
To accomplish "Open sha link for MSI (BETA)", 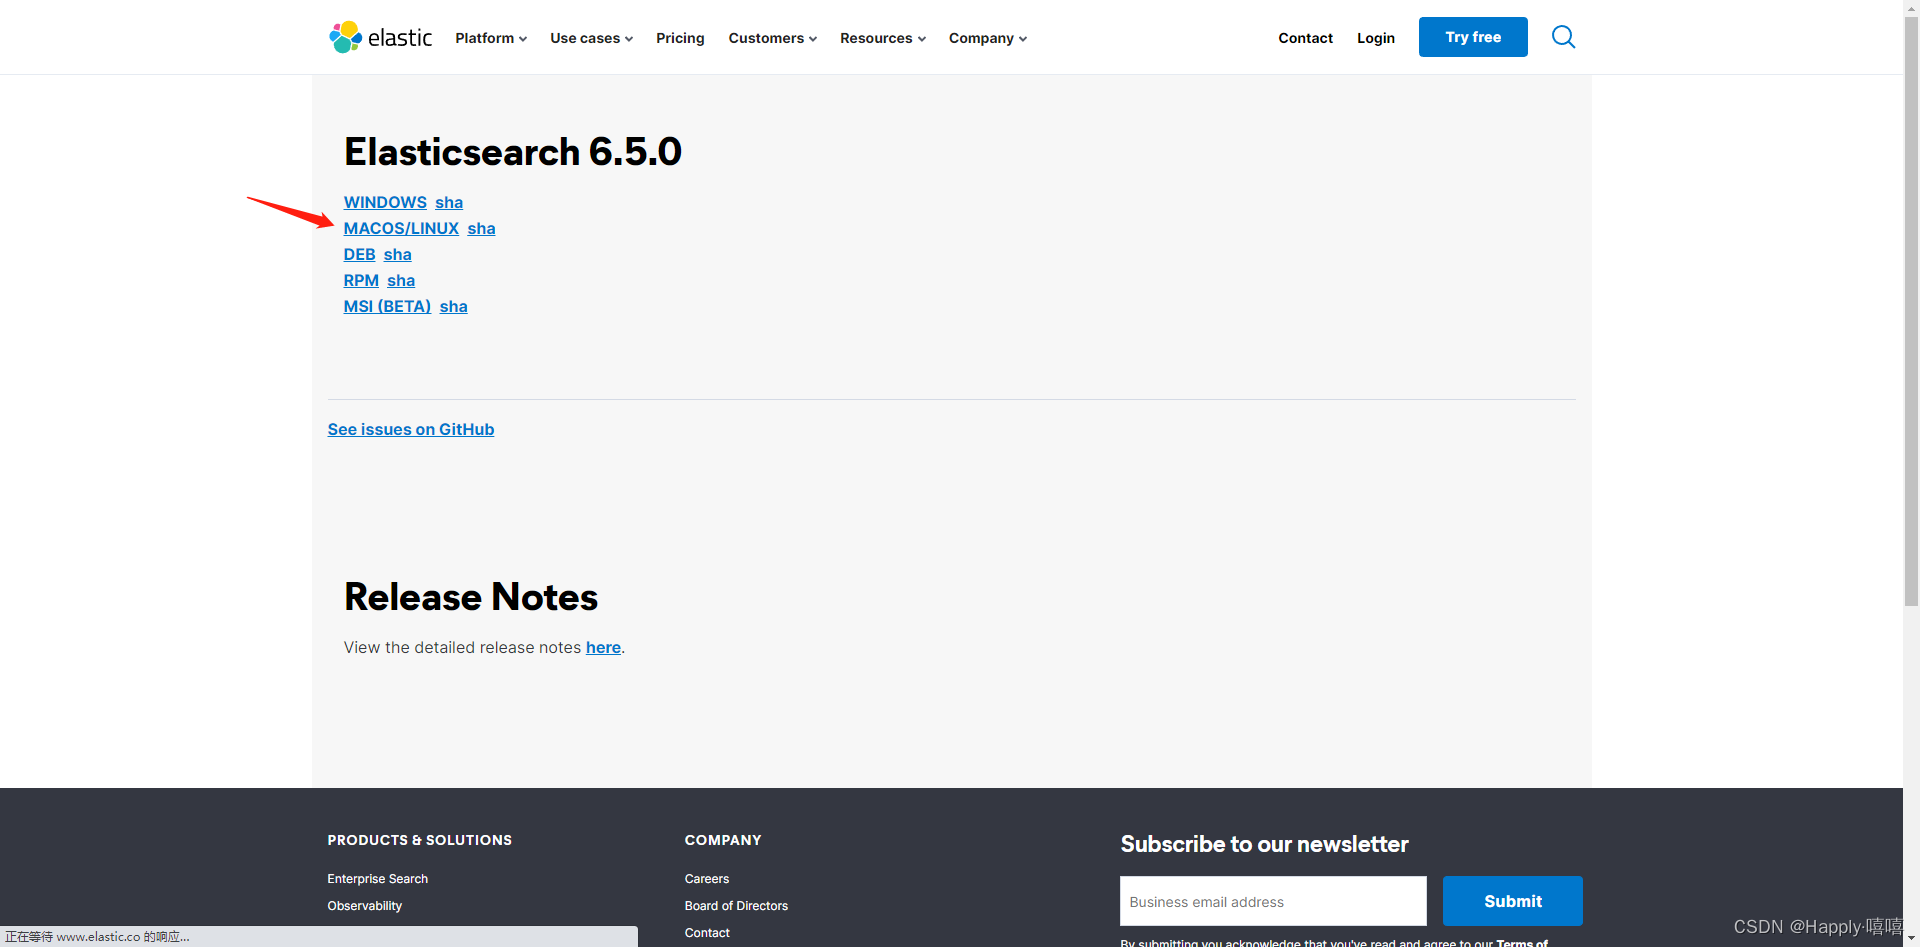I will point(453,306).
